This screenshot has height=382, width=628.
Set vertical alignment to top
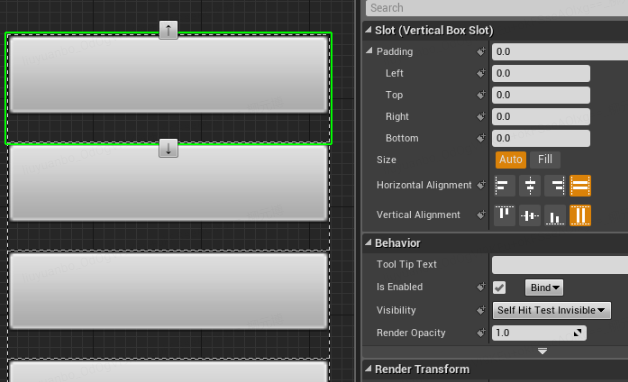click(504, 215)
